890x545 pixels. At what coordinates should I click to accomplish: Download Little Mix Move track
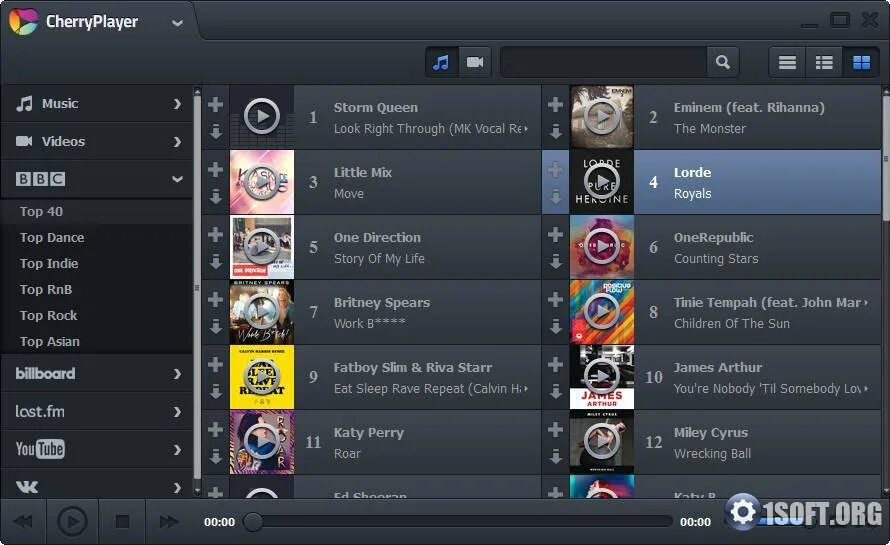[x=216, y=196]
